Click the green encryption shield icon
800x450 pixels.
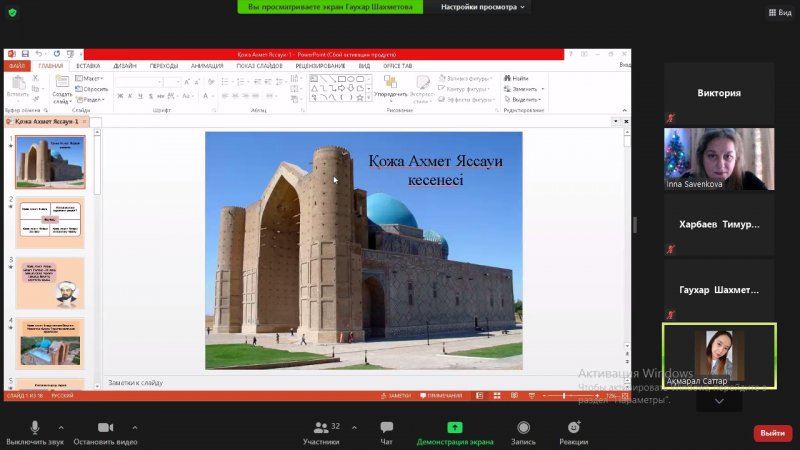[13, 12]
